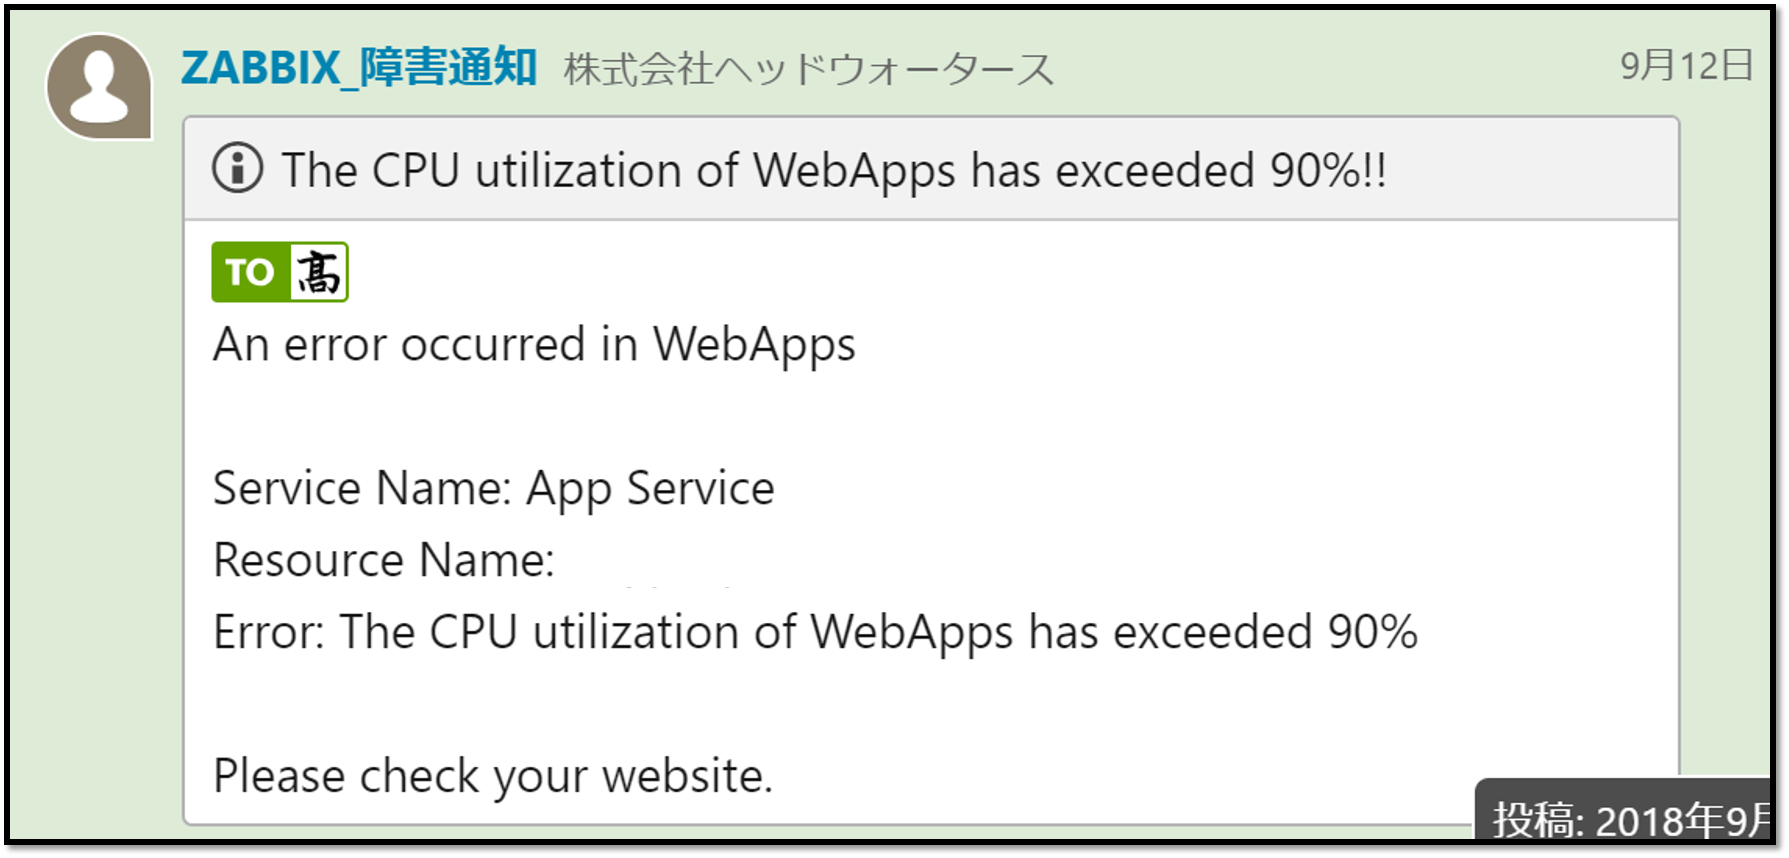This screenshot has height=858, width=1789.
Task: Click the 9月12日 message date
Action: point(1687,65)
